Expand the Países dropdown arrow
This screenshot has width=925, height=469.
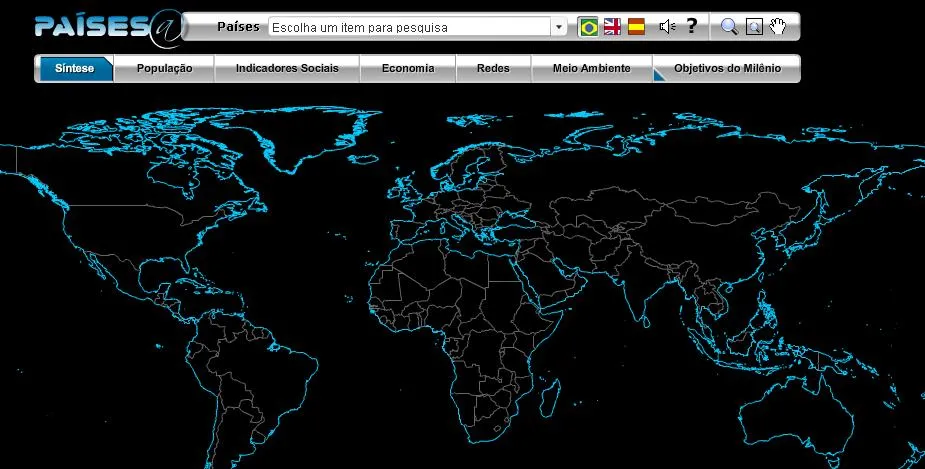(559, 28)
